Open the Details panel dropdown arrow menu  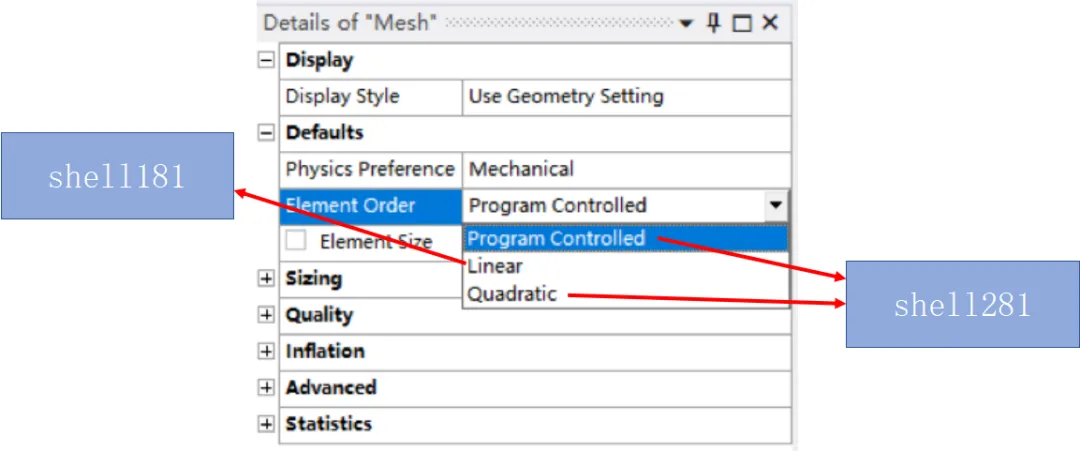click(x=685, y=24)
